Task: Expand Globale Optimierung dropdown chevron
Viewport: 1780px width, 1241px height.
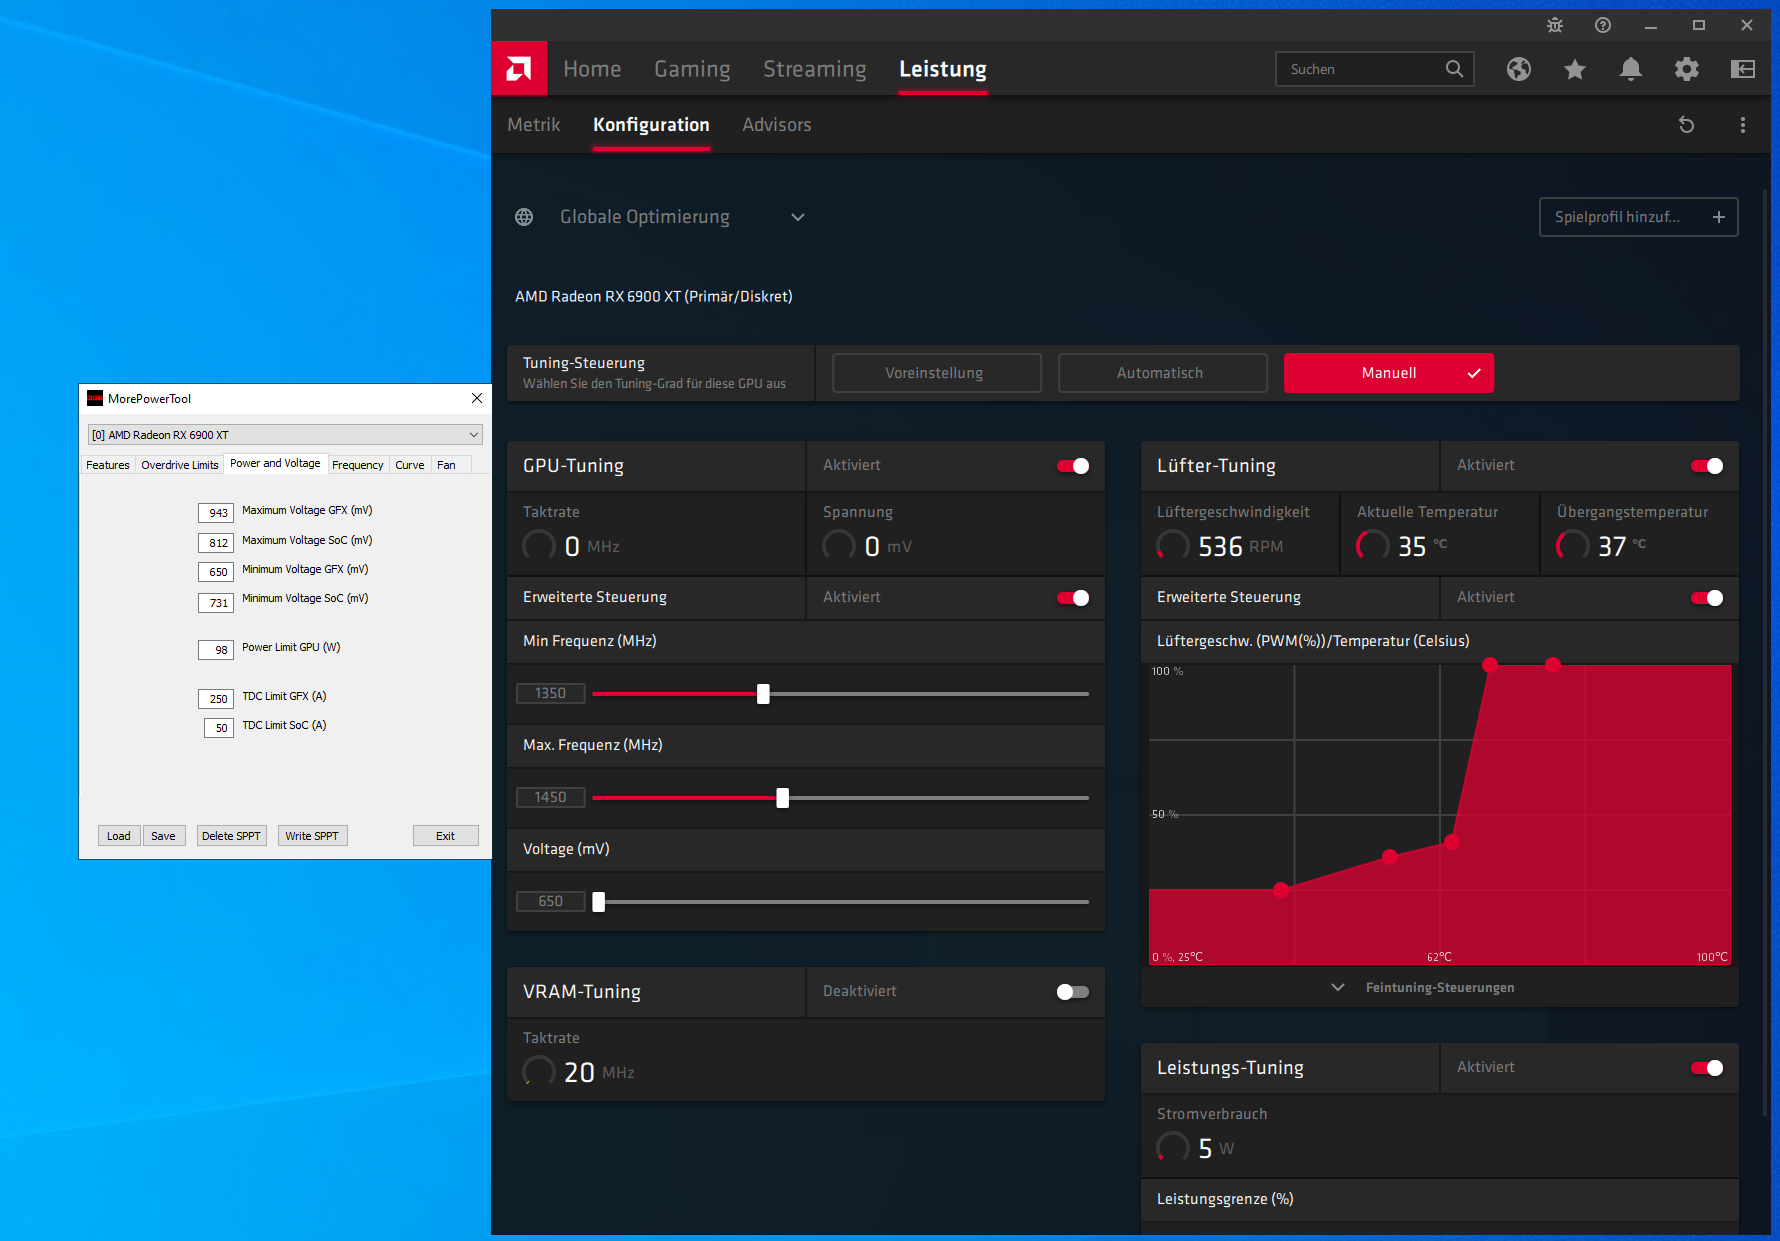Action: [x=798, y=217]
